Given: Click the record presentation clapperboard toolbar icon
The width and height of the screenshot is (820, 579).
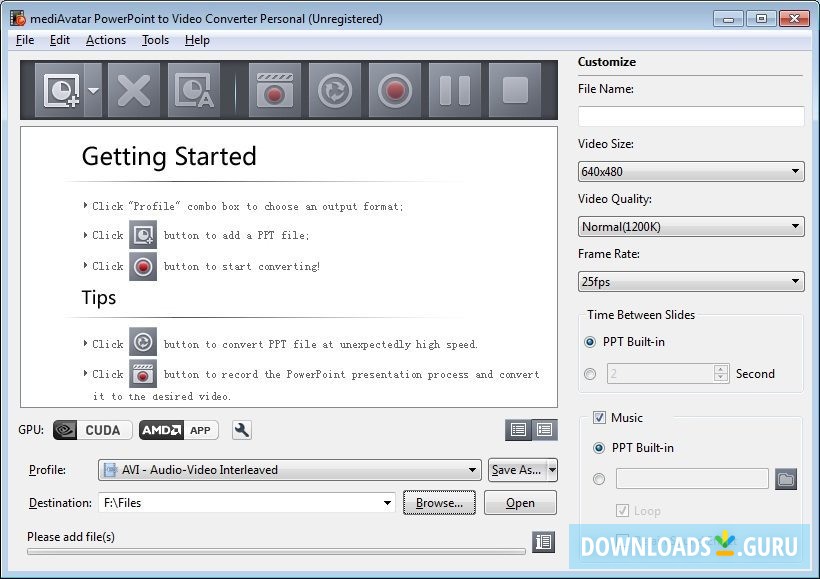Looking at the screenshot, I should [x=275, y=90].
